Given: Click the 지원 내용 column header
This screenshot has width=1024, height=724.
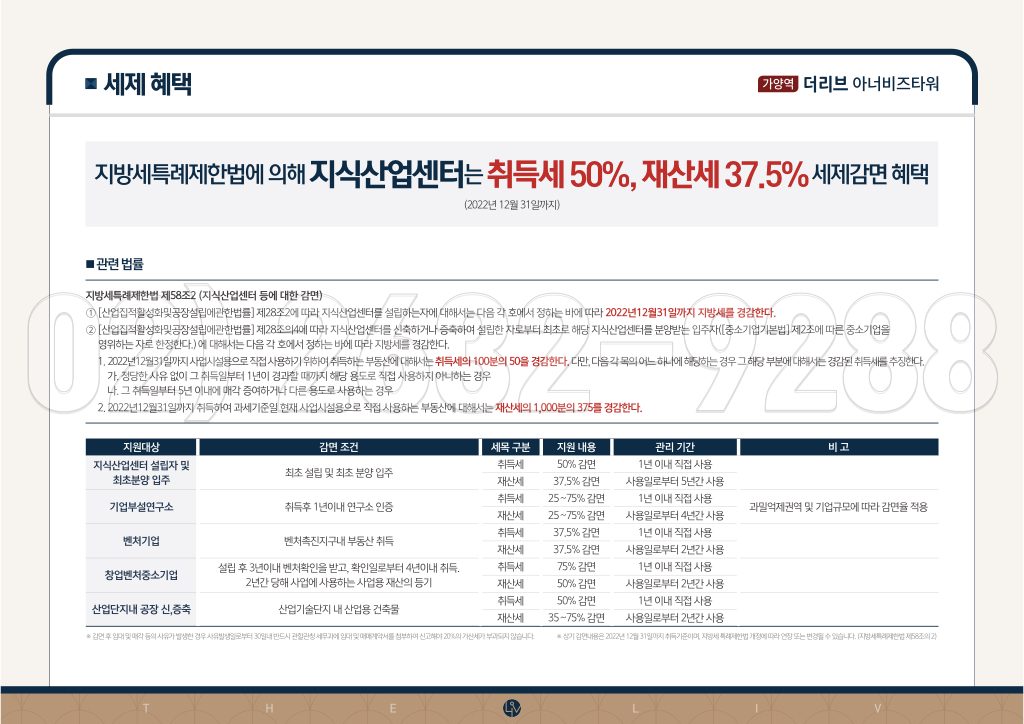Looking at the screenshot, I should (x=576, y=447).
